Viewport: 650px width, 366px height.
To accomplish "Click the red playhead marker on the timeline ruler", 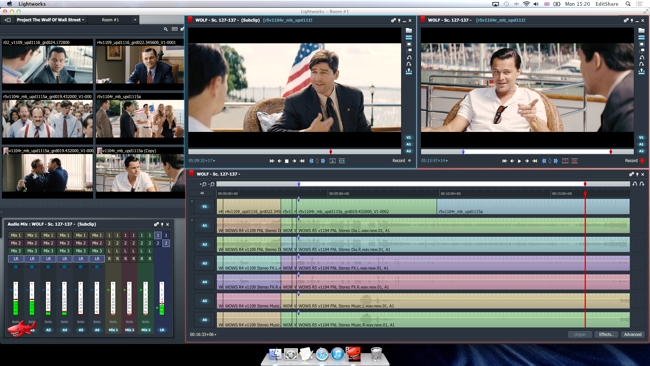I will (x=585, y=194).
